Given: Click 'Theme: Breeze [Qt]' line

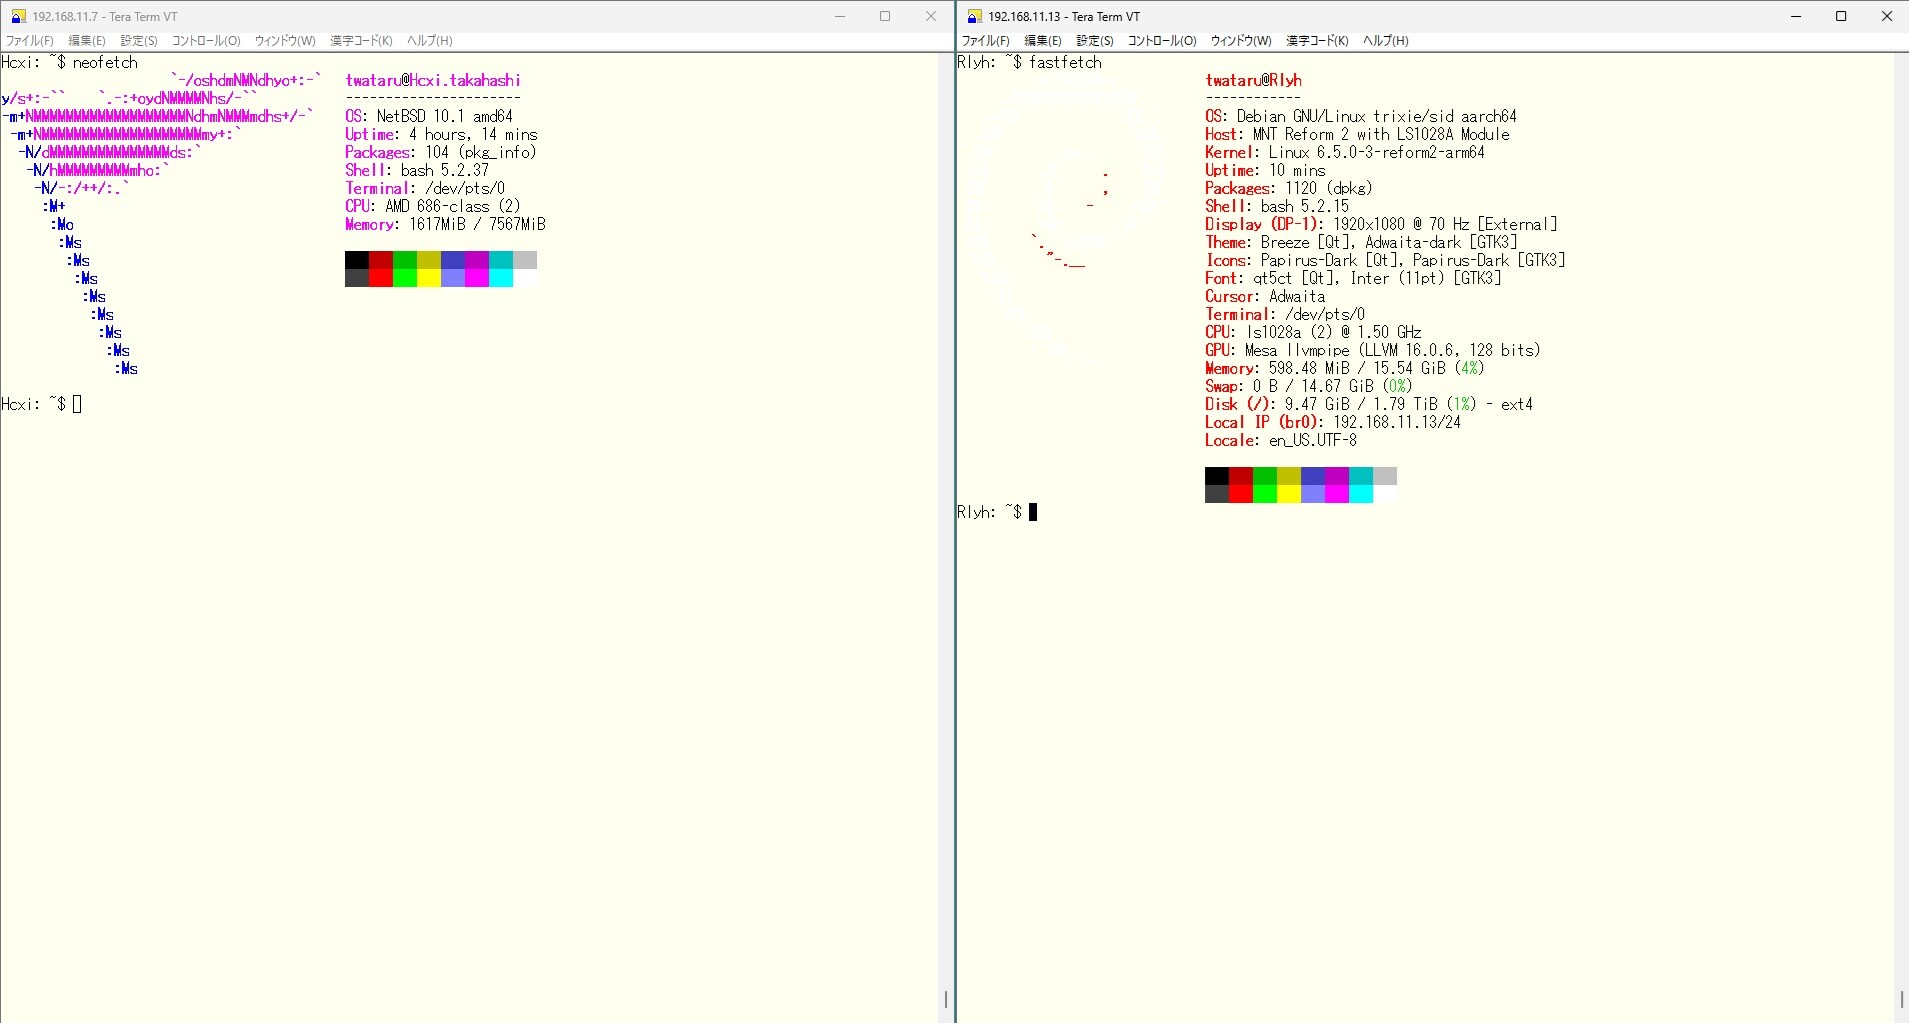Looking at the screenshot, I should coord(1361,242).
